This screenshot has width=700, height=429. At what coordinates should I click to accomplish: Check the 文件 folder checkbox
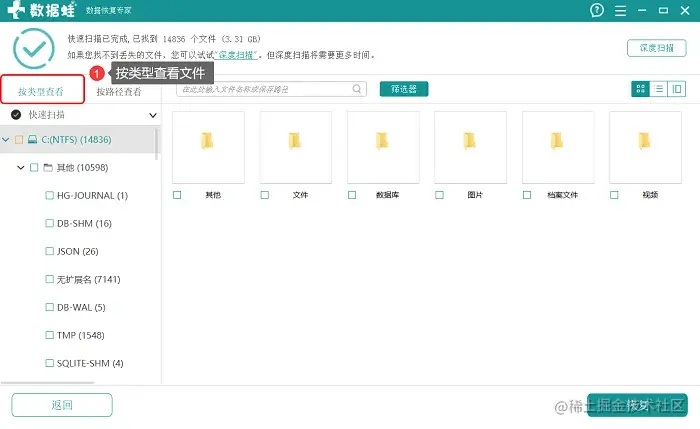coord(265,195)
